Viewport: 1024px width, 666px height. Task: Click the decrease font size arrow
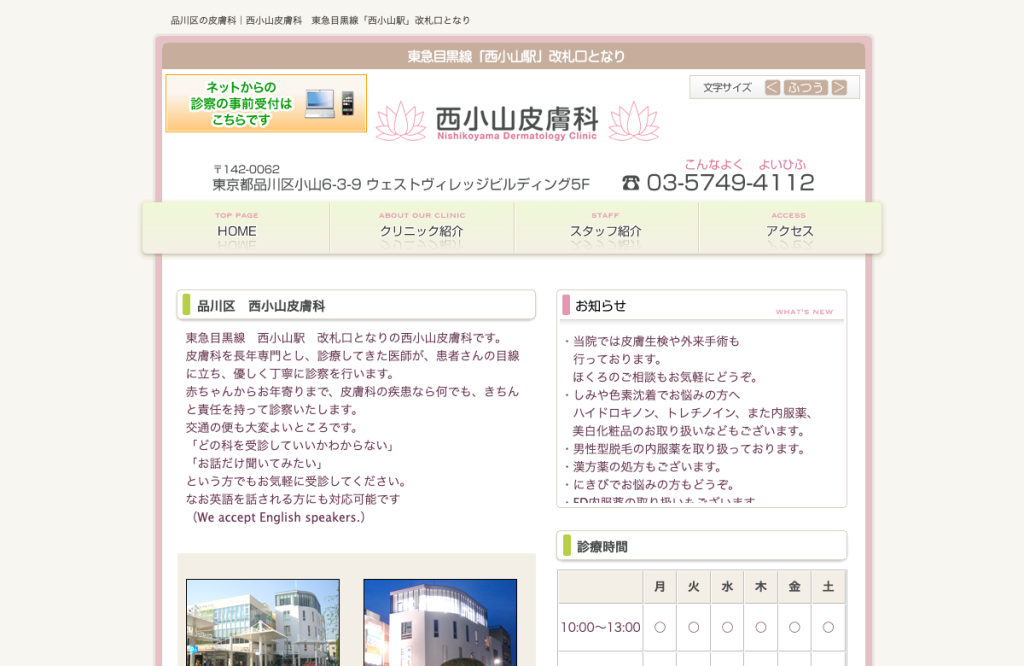tap(772, 87)
